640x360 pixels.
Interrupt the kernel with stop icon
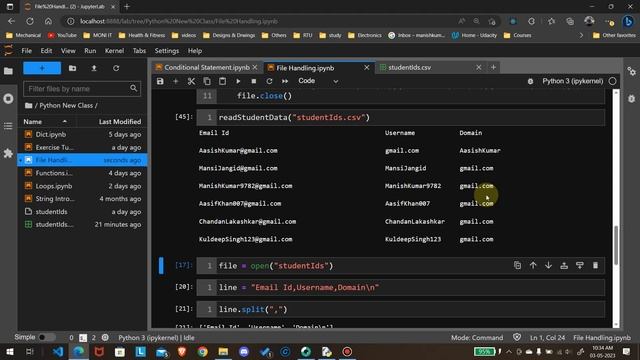253,81
